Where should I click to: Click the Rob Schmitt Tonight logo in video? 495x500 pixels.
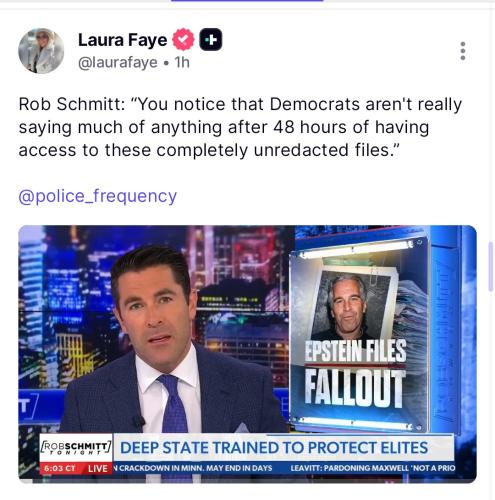coord(76,448)
